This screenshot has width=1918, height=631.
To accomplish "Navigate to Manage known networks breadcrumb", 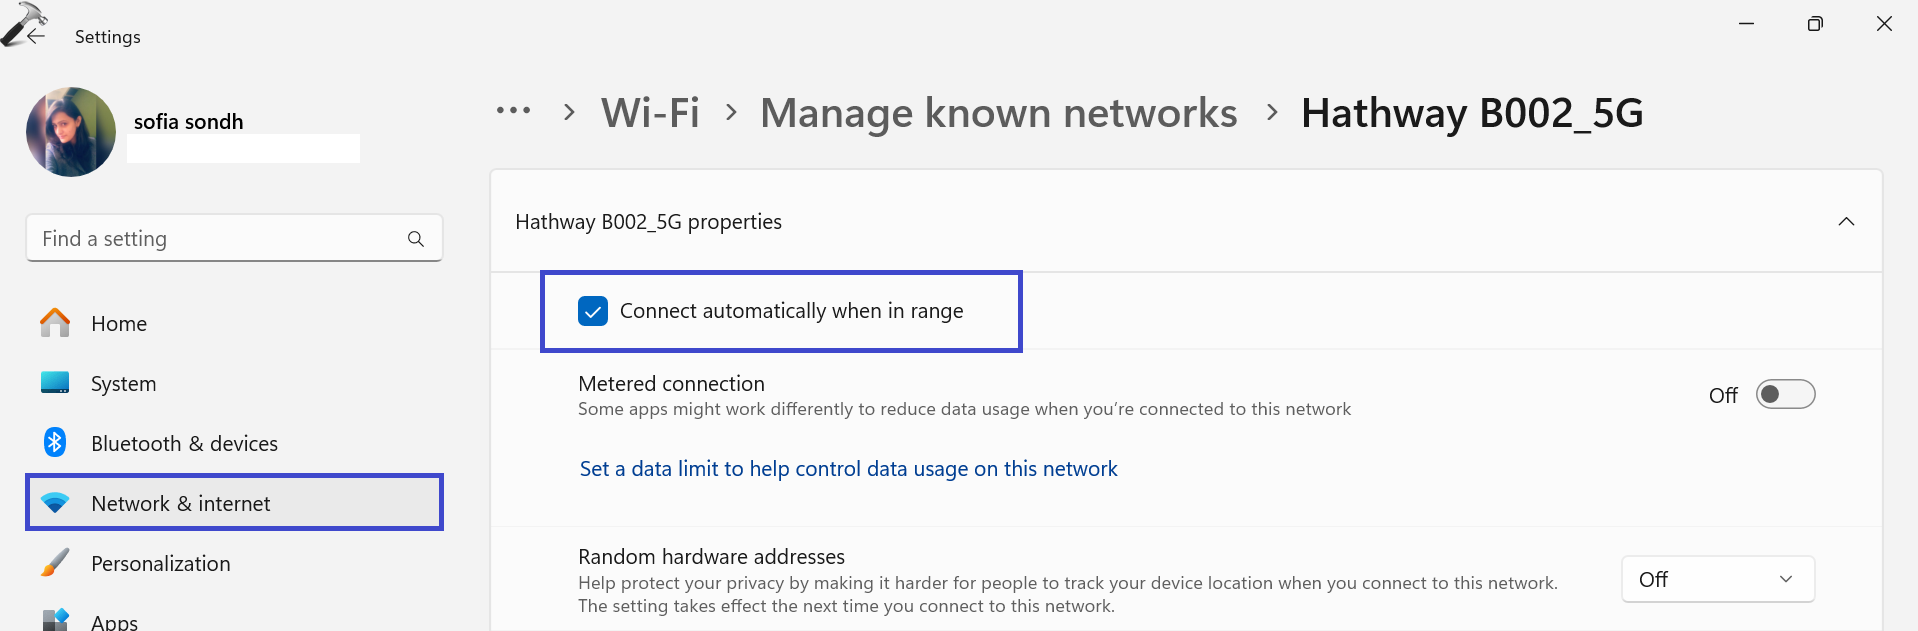I will [x=998, y=113].
